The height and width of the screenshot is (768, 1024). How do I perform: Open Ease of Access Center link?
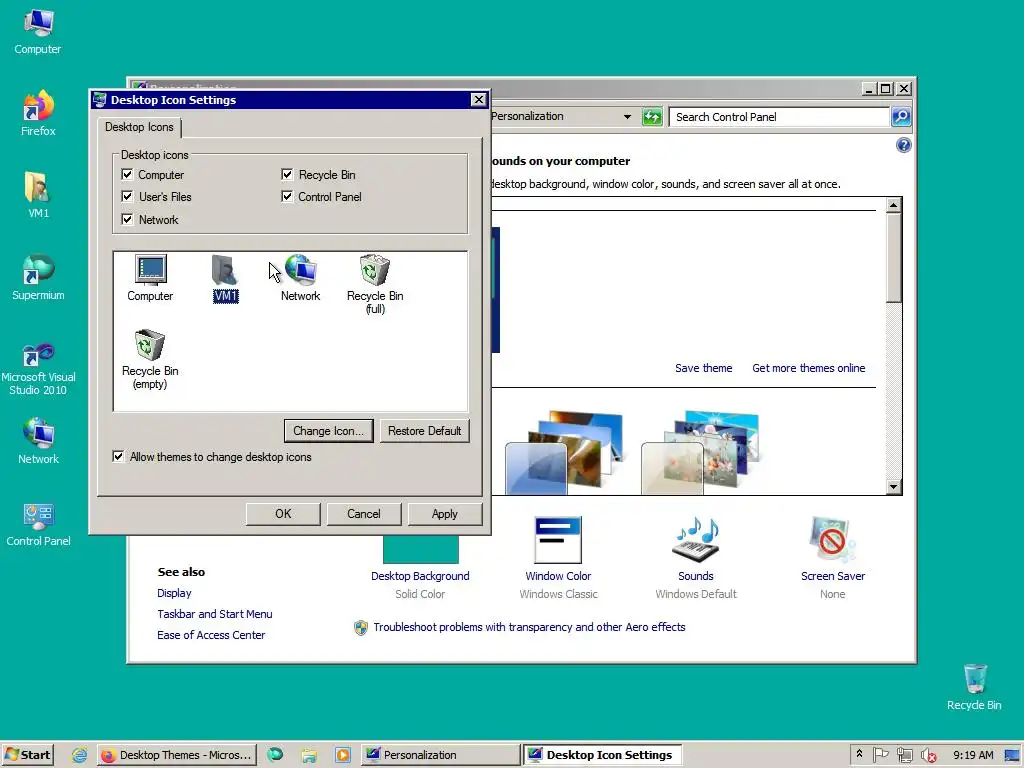211,635
